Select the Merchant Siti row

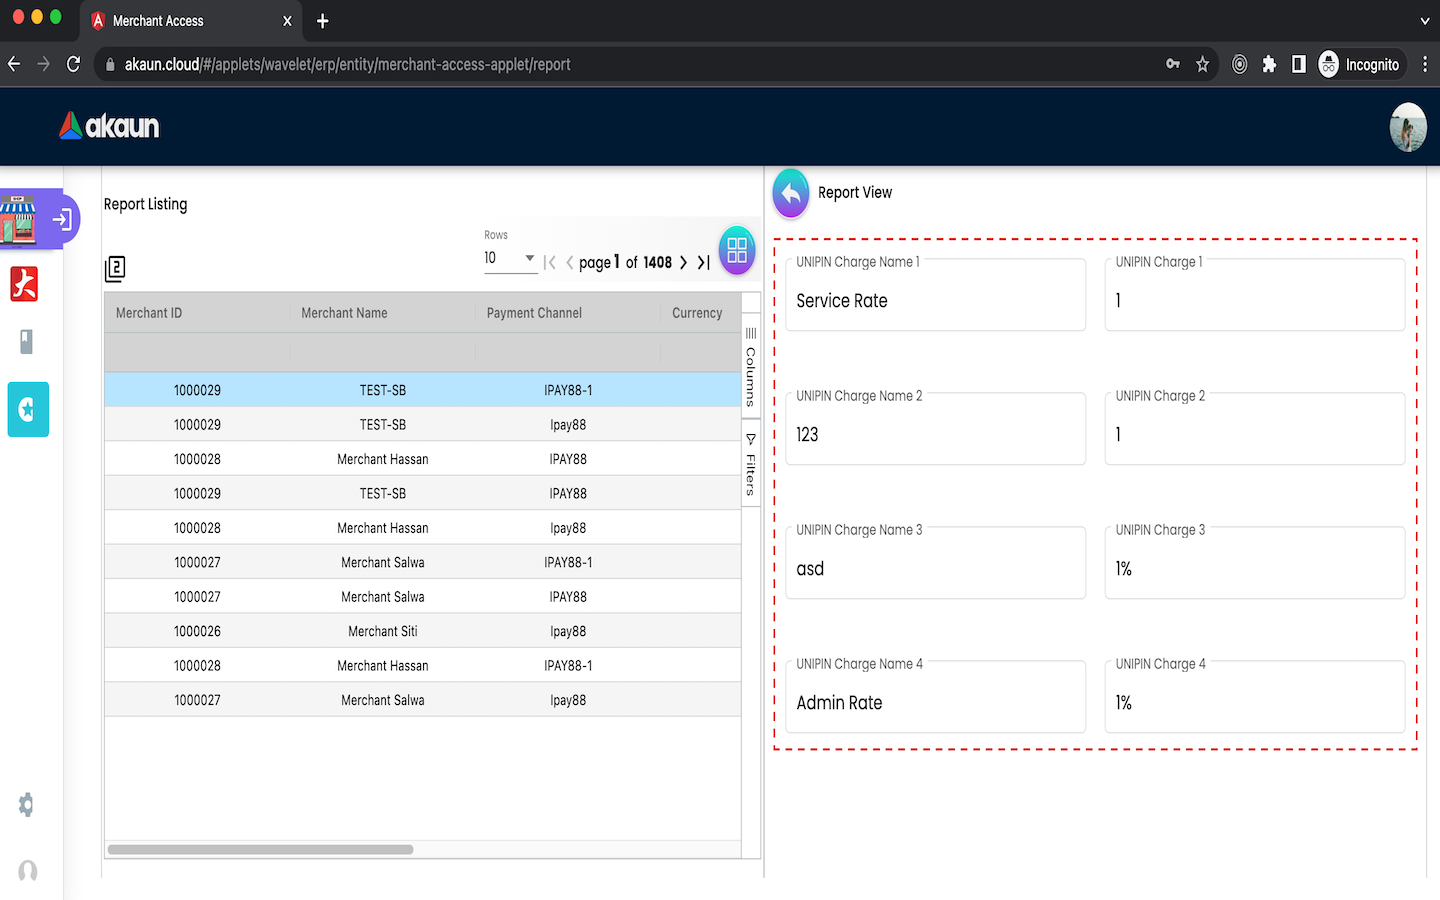coord(383,632)
